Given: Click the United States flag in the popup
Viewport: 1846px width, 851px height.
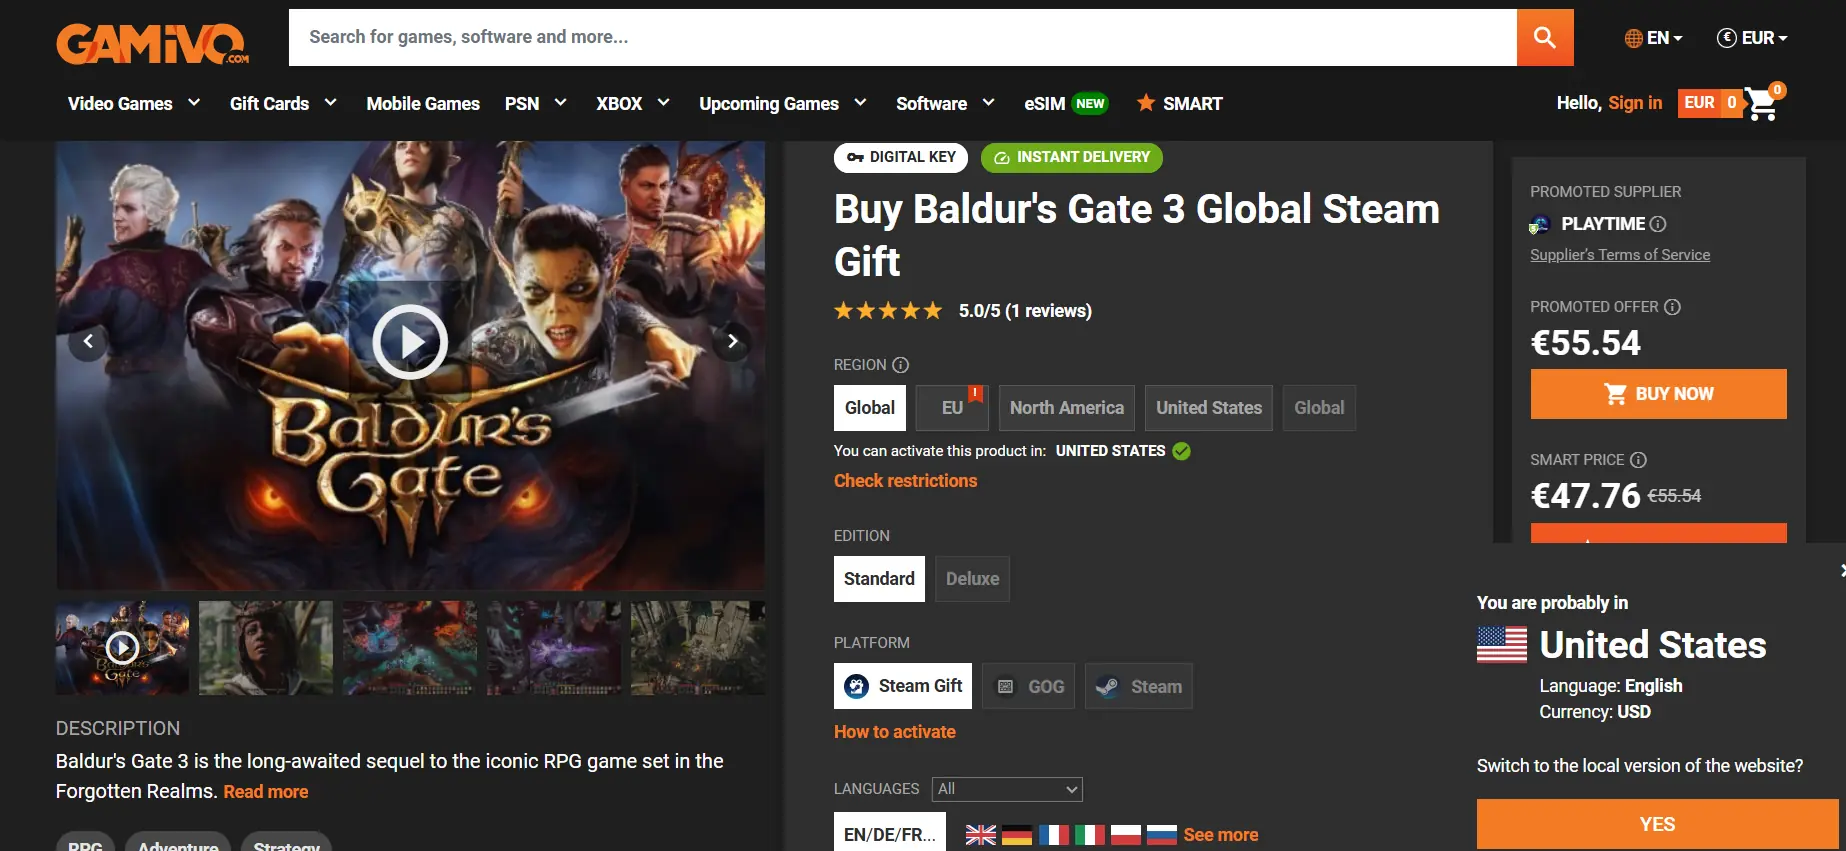Looking at the screenshot, I should [x=1502, y=645].
